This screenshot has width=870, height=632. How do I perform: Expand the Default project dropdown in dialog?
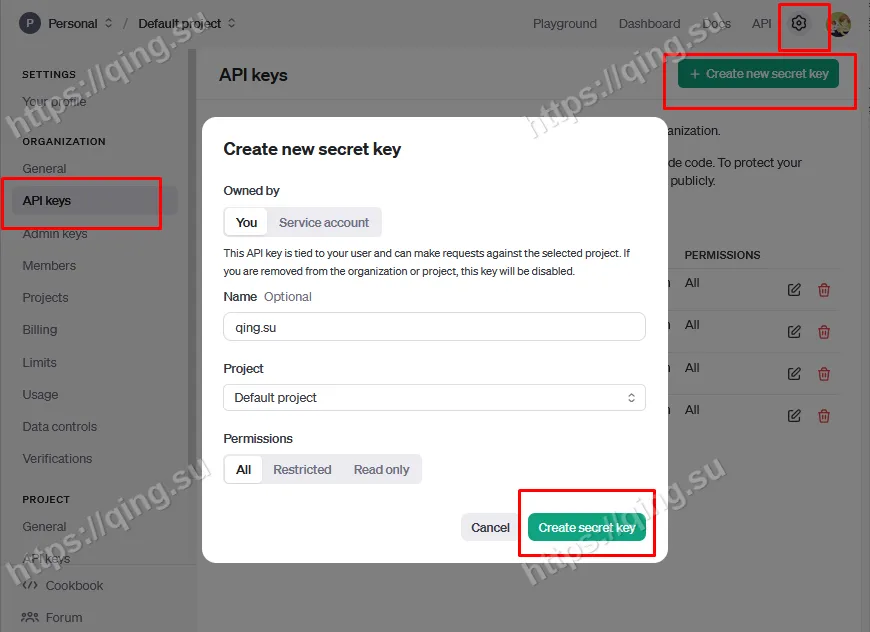click(434, 397)
